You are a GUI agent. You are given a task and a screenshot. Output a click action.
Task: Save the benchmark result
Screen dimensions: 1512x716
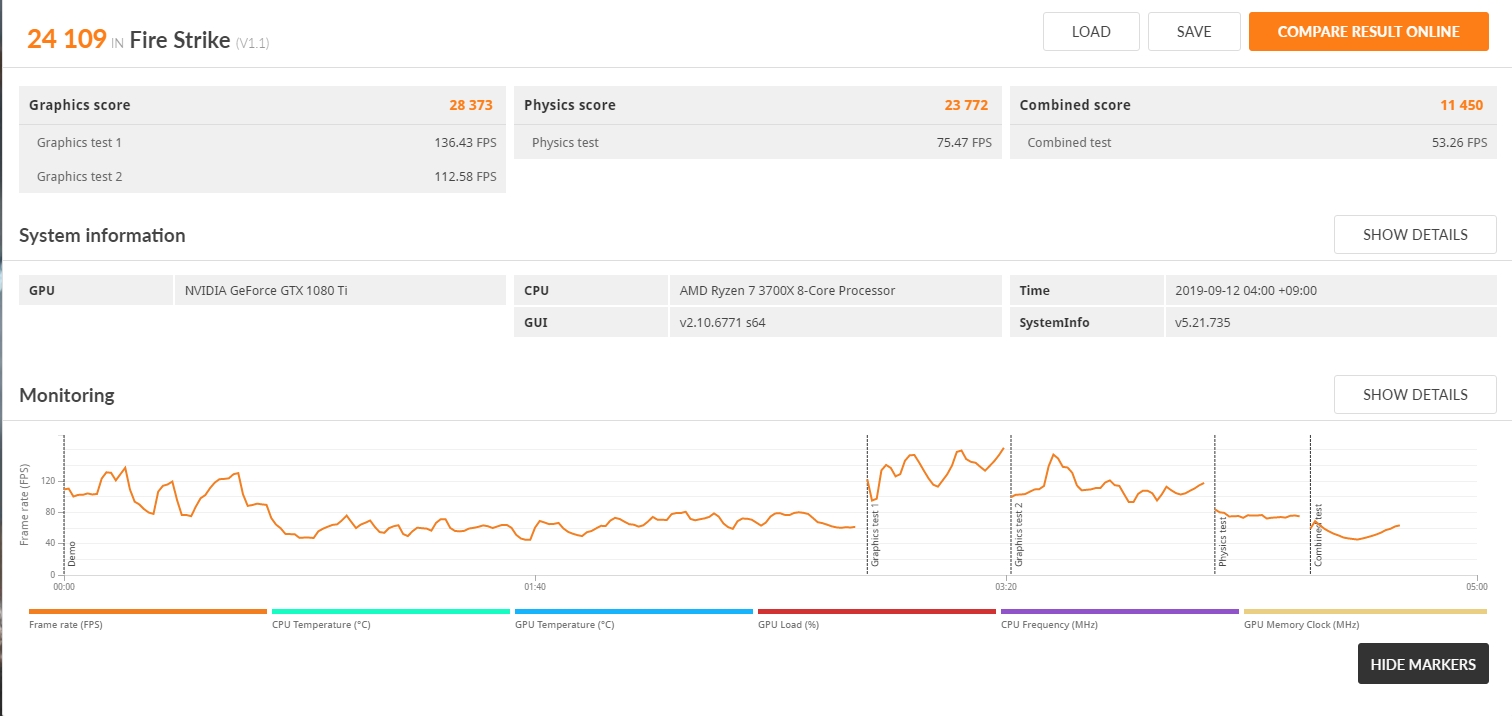point(1194,31)
